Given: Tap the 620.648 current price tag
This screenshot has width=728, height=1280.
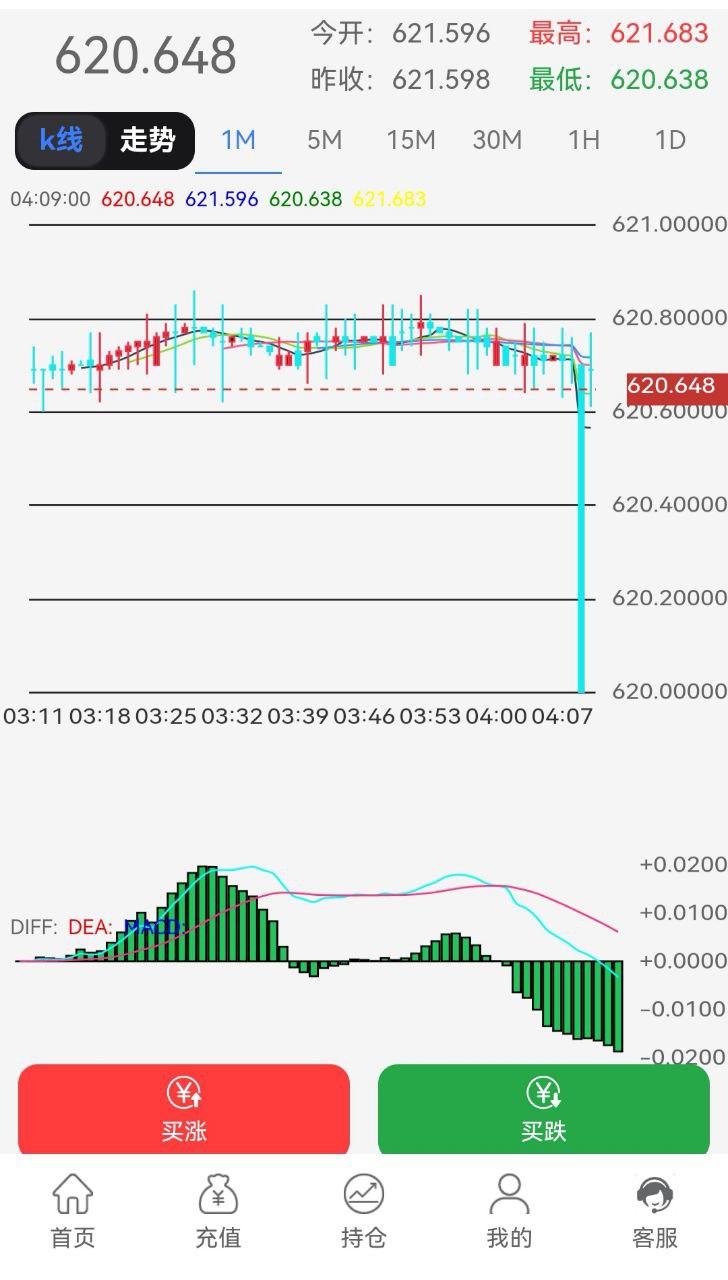Looking at the screenshot, I should point(671,386).
